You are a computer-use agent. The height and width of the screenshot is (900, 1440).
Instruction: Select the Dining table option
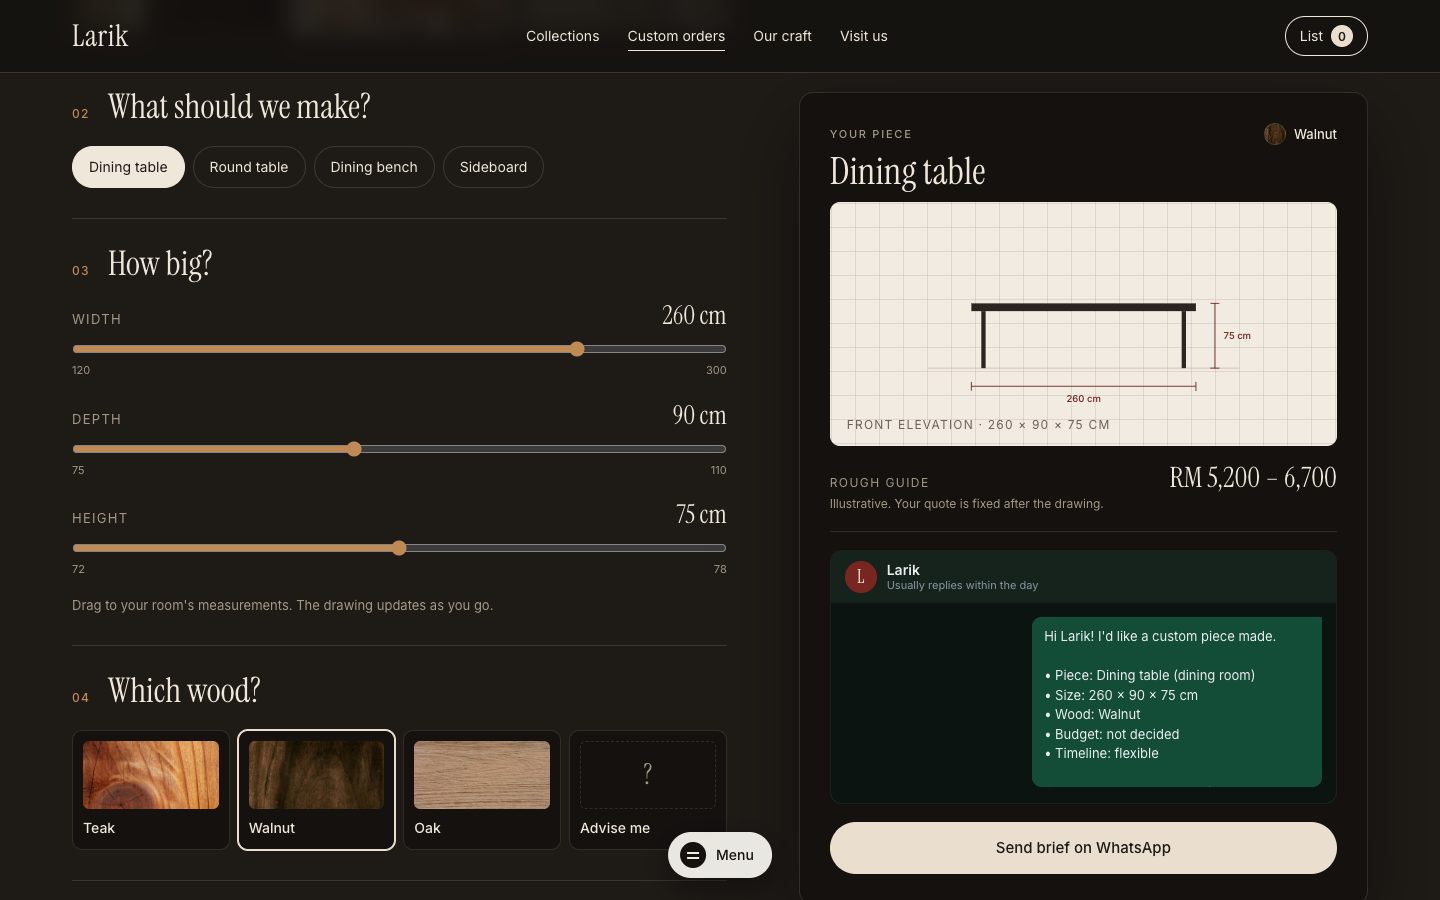(128, 167)
